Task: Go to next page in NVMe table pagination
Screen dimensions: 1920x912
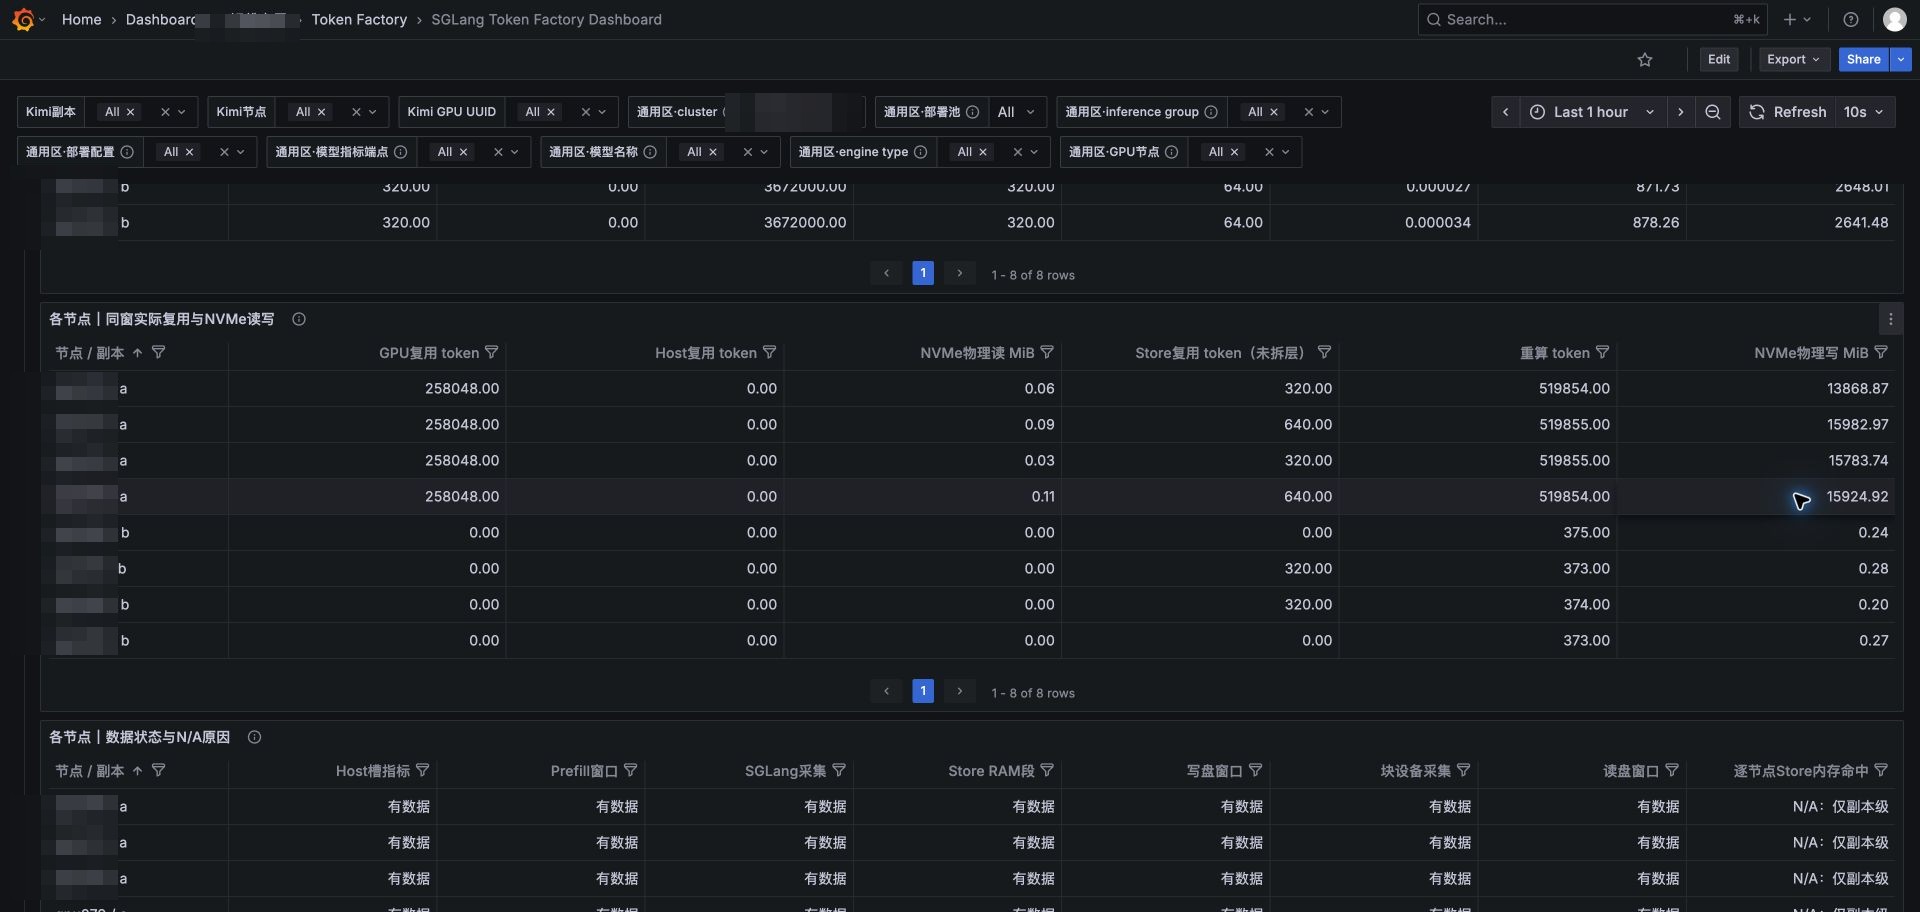Action: click(959, 691)
